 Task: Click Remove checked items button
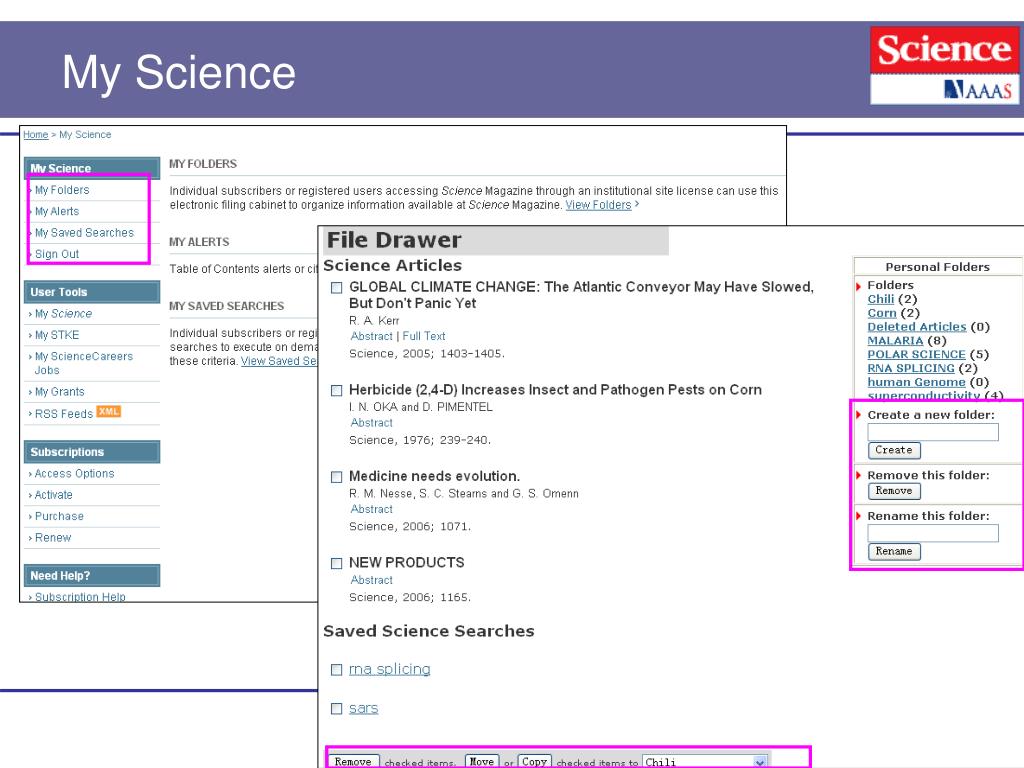tap(353, 761)
